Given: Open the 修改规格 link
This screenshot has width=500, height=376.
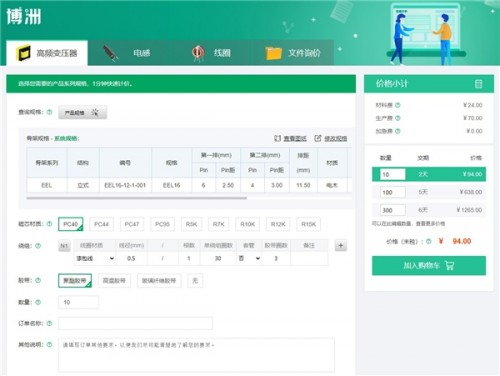Looking at the screenshot, I should point(331,138).
